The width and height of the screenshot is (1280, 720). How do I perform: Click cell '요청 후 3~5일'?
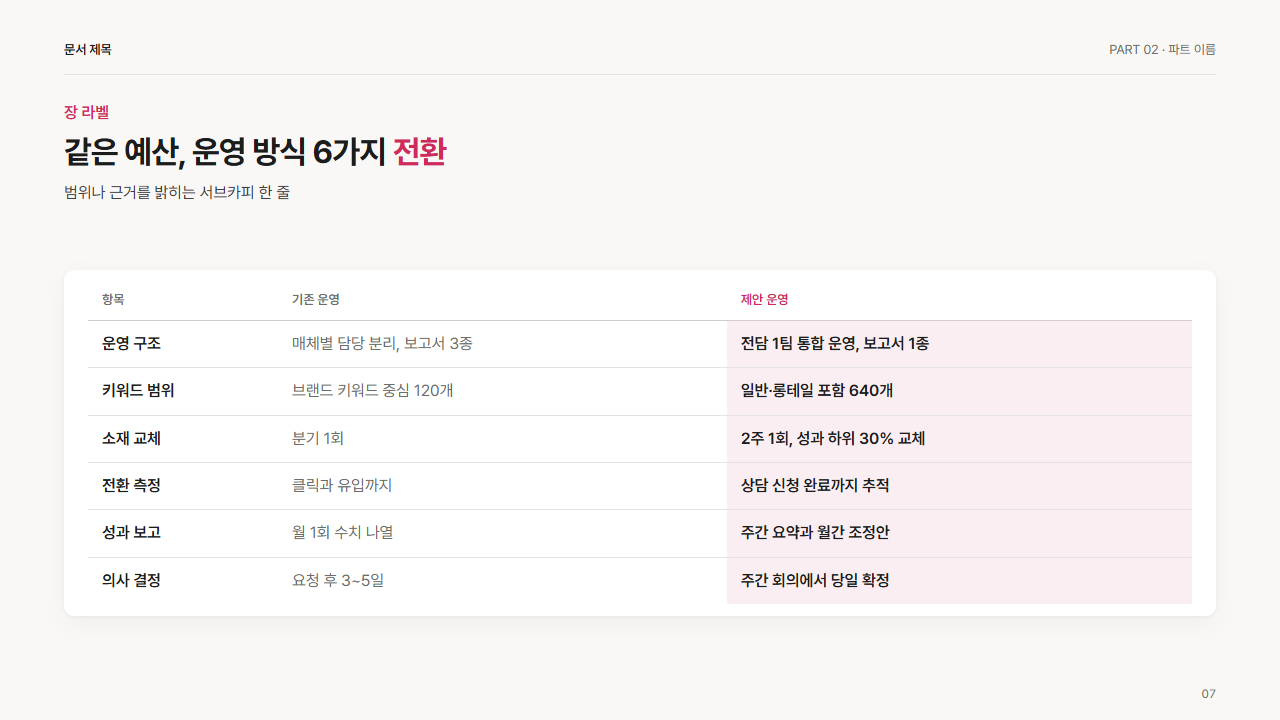pyautogui.click(x=338, y=580)
